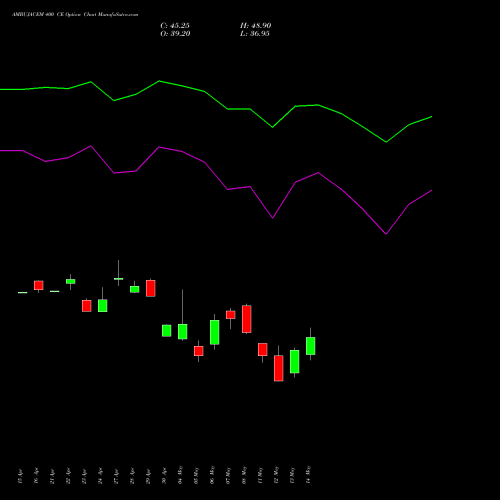Select the open value O: 39.20
The image size is (500, 500).
point(175,34)
